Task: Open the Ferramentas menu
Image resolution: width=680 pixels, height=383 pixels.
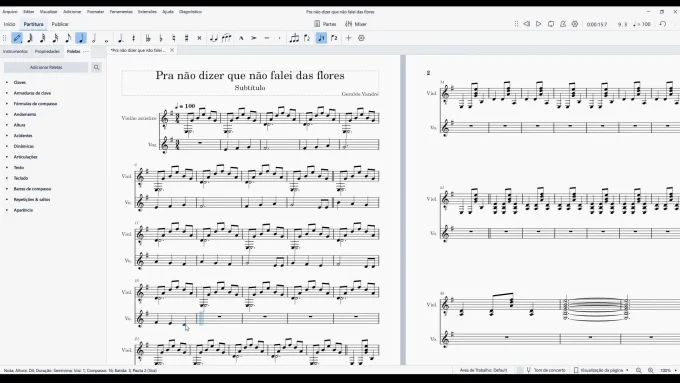Action: pos(121,12)
